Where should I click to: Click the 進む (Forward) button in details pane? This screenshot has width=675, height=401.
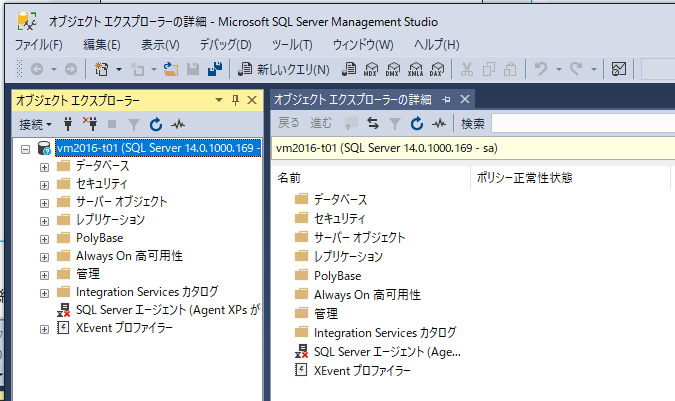click(321, 123)
